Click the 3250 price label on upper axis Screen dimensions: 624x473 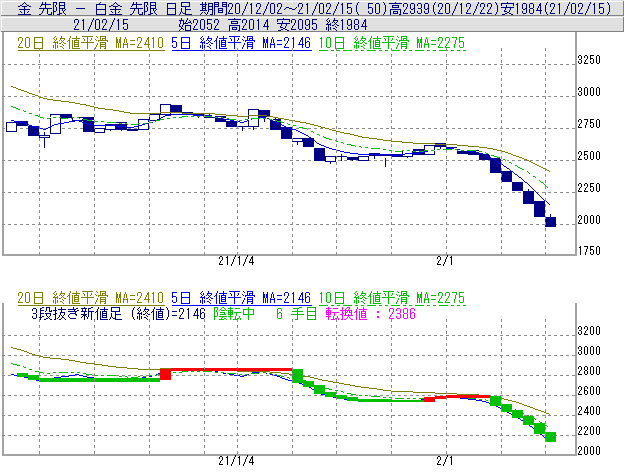pos(589,60)
